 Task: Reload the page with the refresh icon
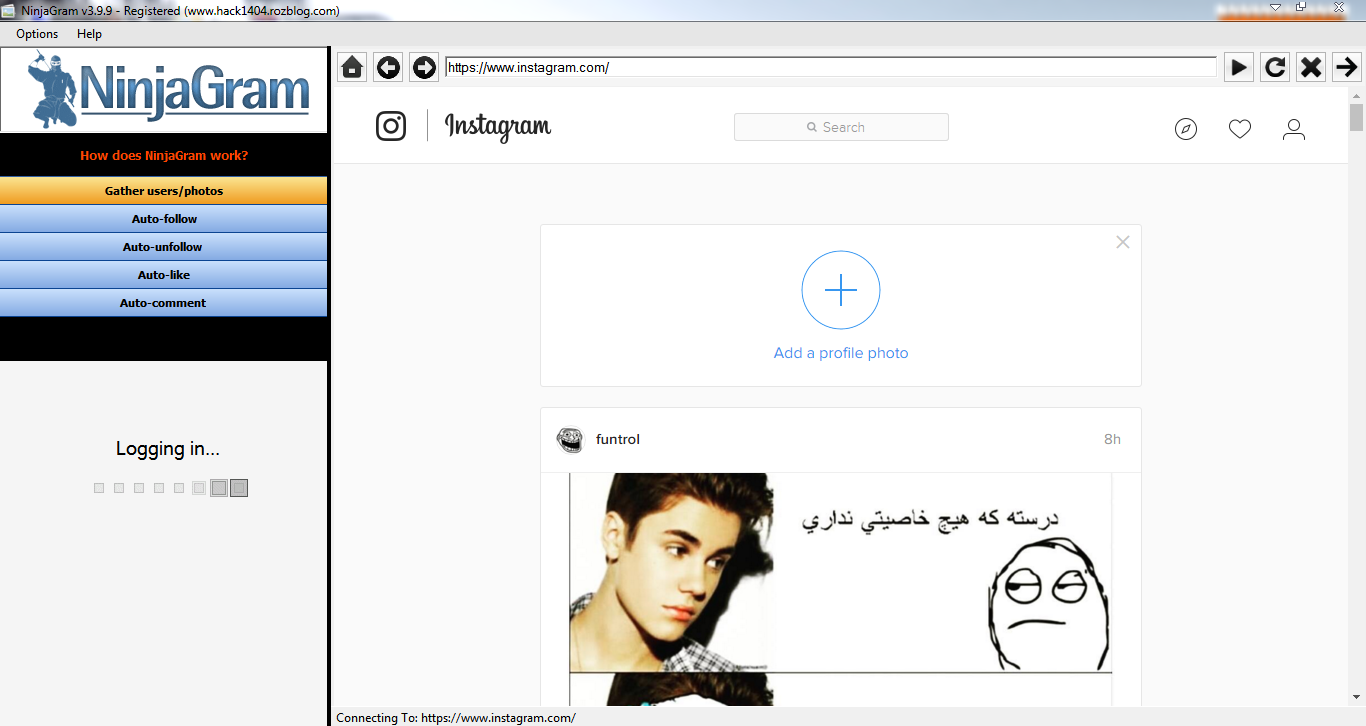(x=1275, y=67)
